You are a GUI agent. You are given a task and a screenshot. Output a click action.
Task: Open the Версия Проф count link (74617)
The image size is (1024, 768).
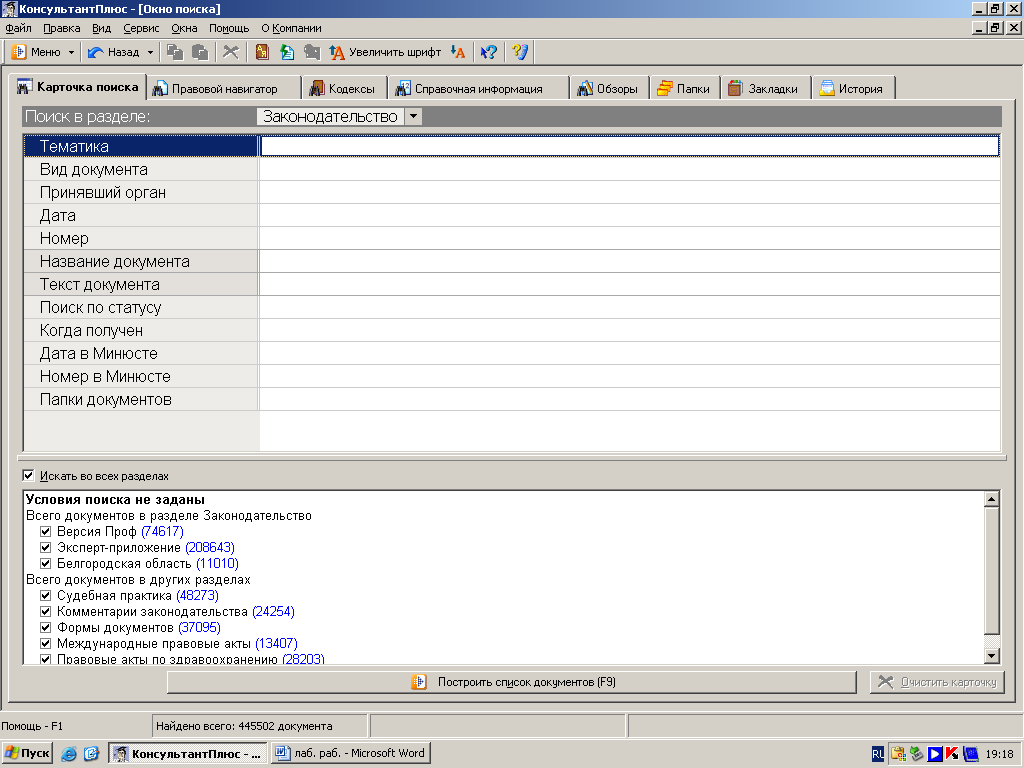(x=163, y=532)
